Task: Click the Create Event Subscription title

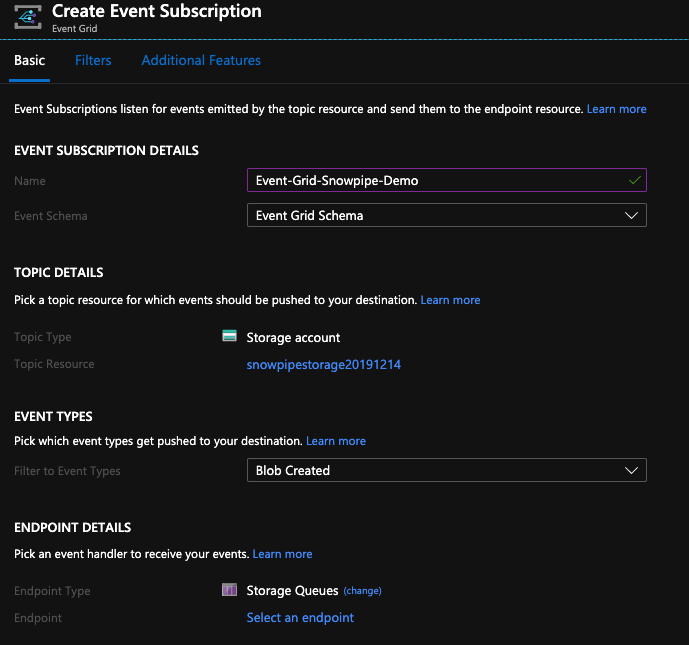Action: click(x=157, y=11)
